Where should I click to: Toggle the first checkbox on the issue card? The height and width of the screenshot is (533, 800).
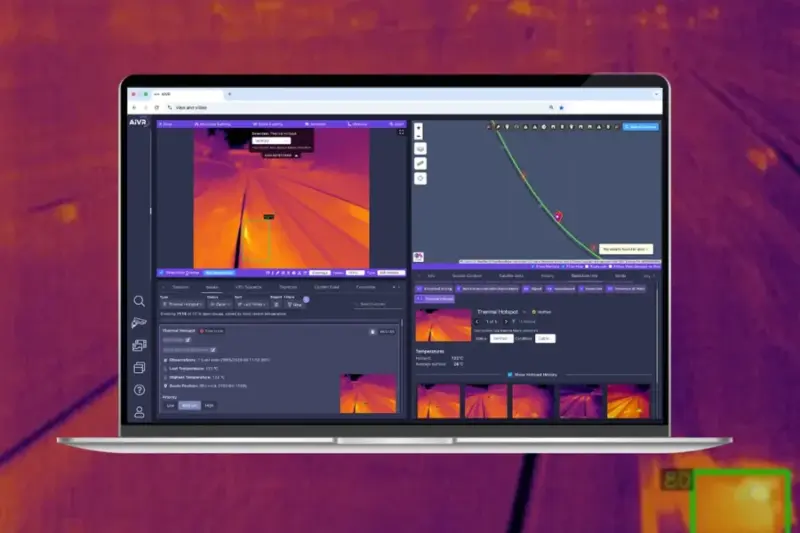(x=188, y=340)
